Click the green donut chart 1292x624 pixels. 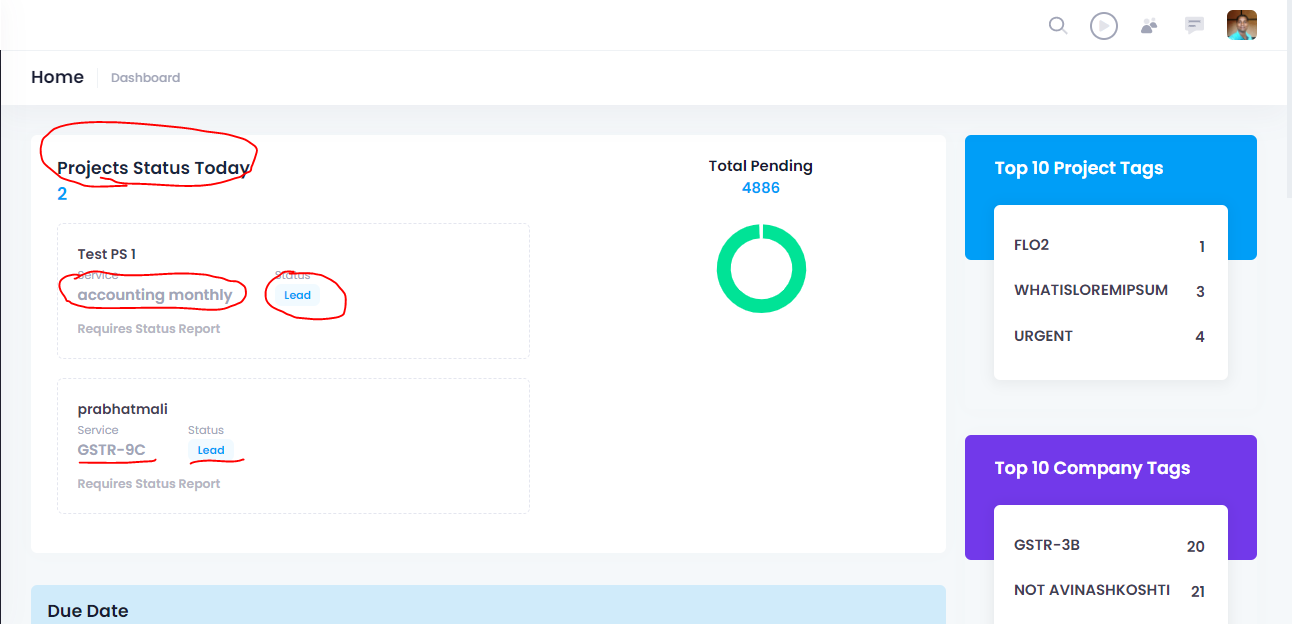(x=762, y=268)
